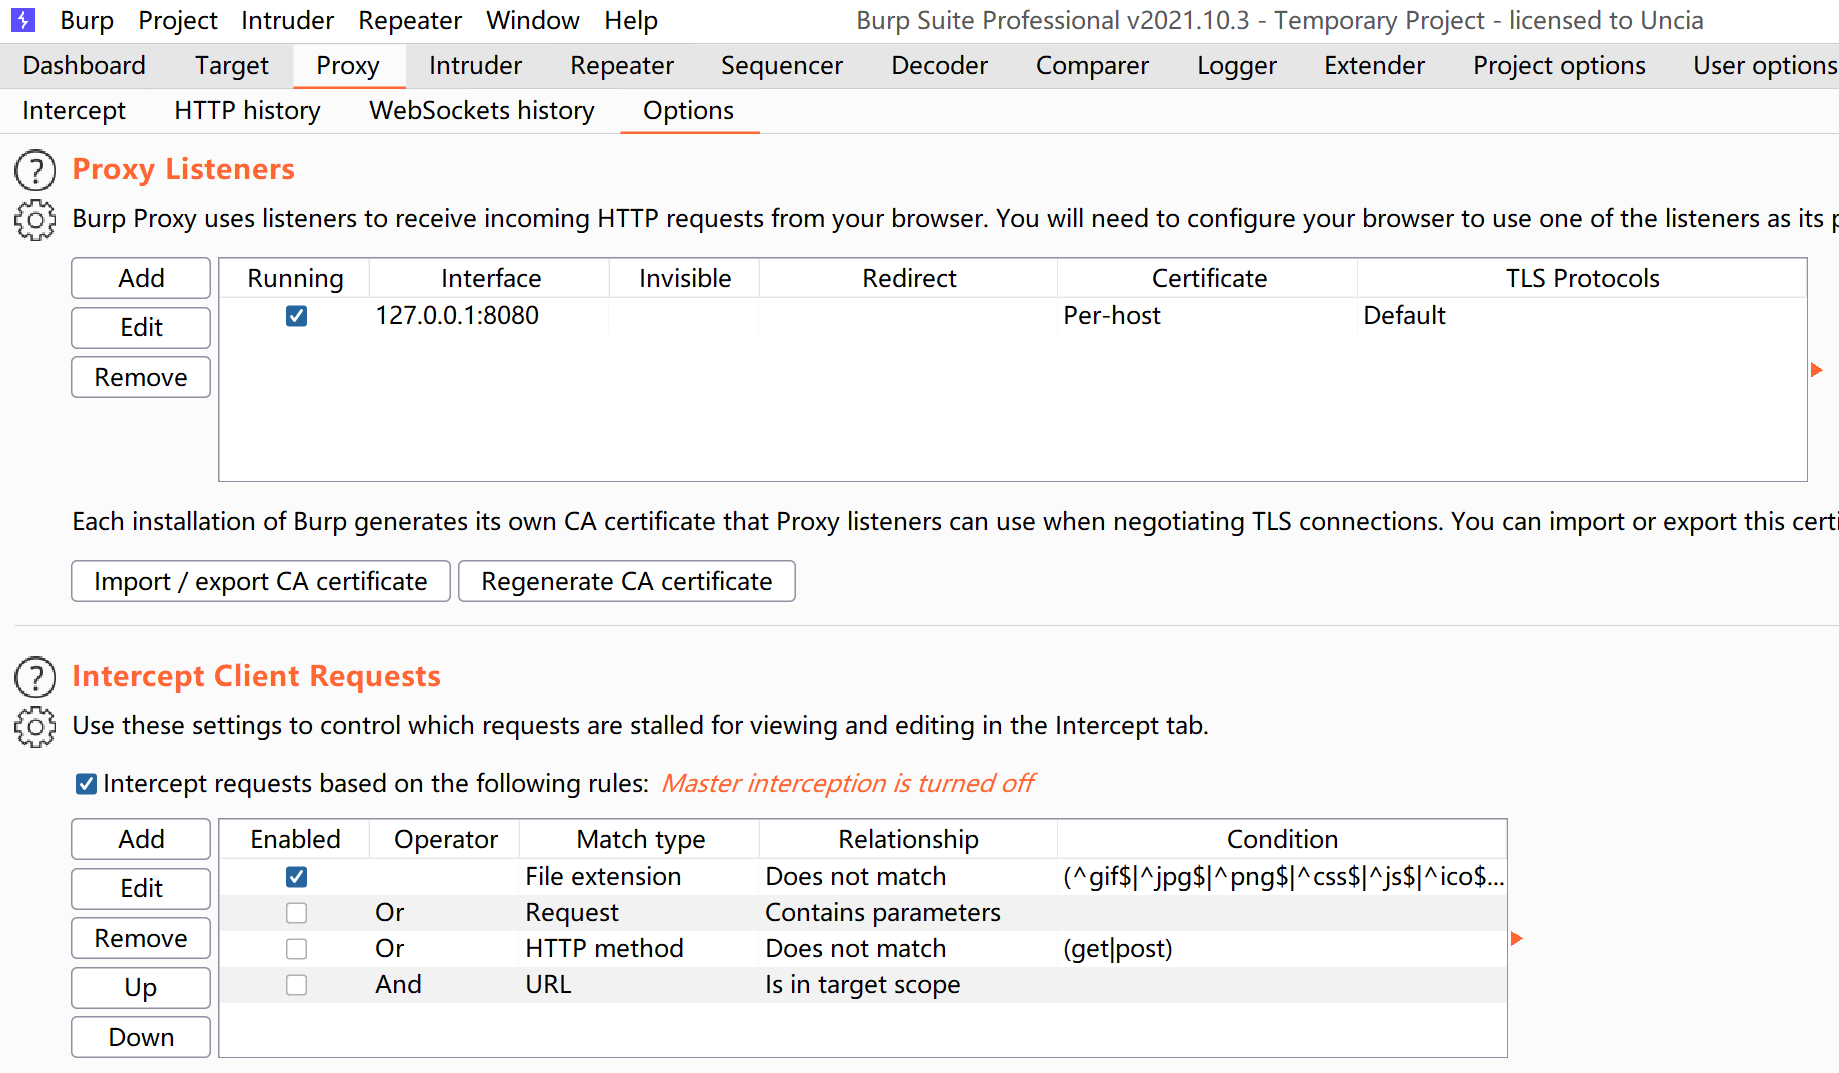1839x1073 pixels.
Task: Edit the selected intercept rule
Action: (141, 889)
